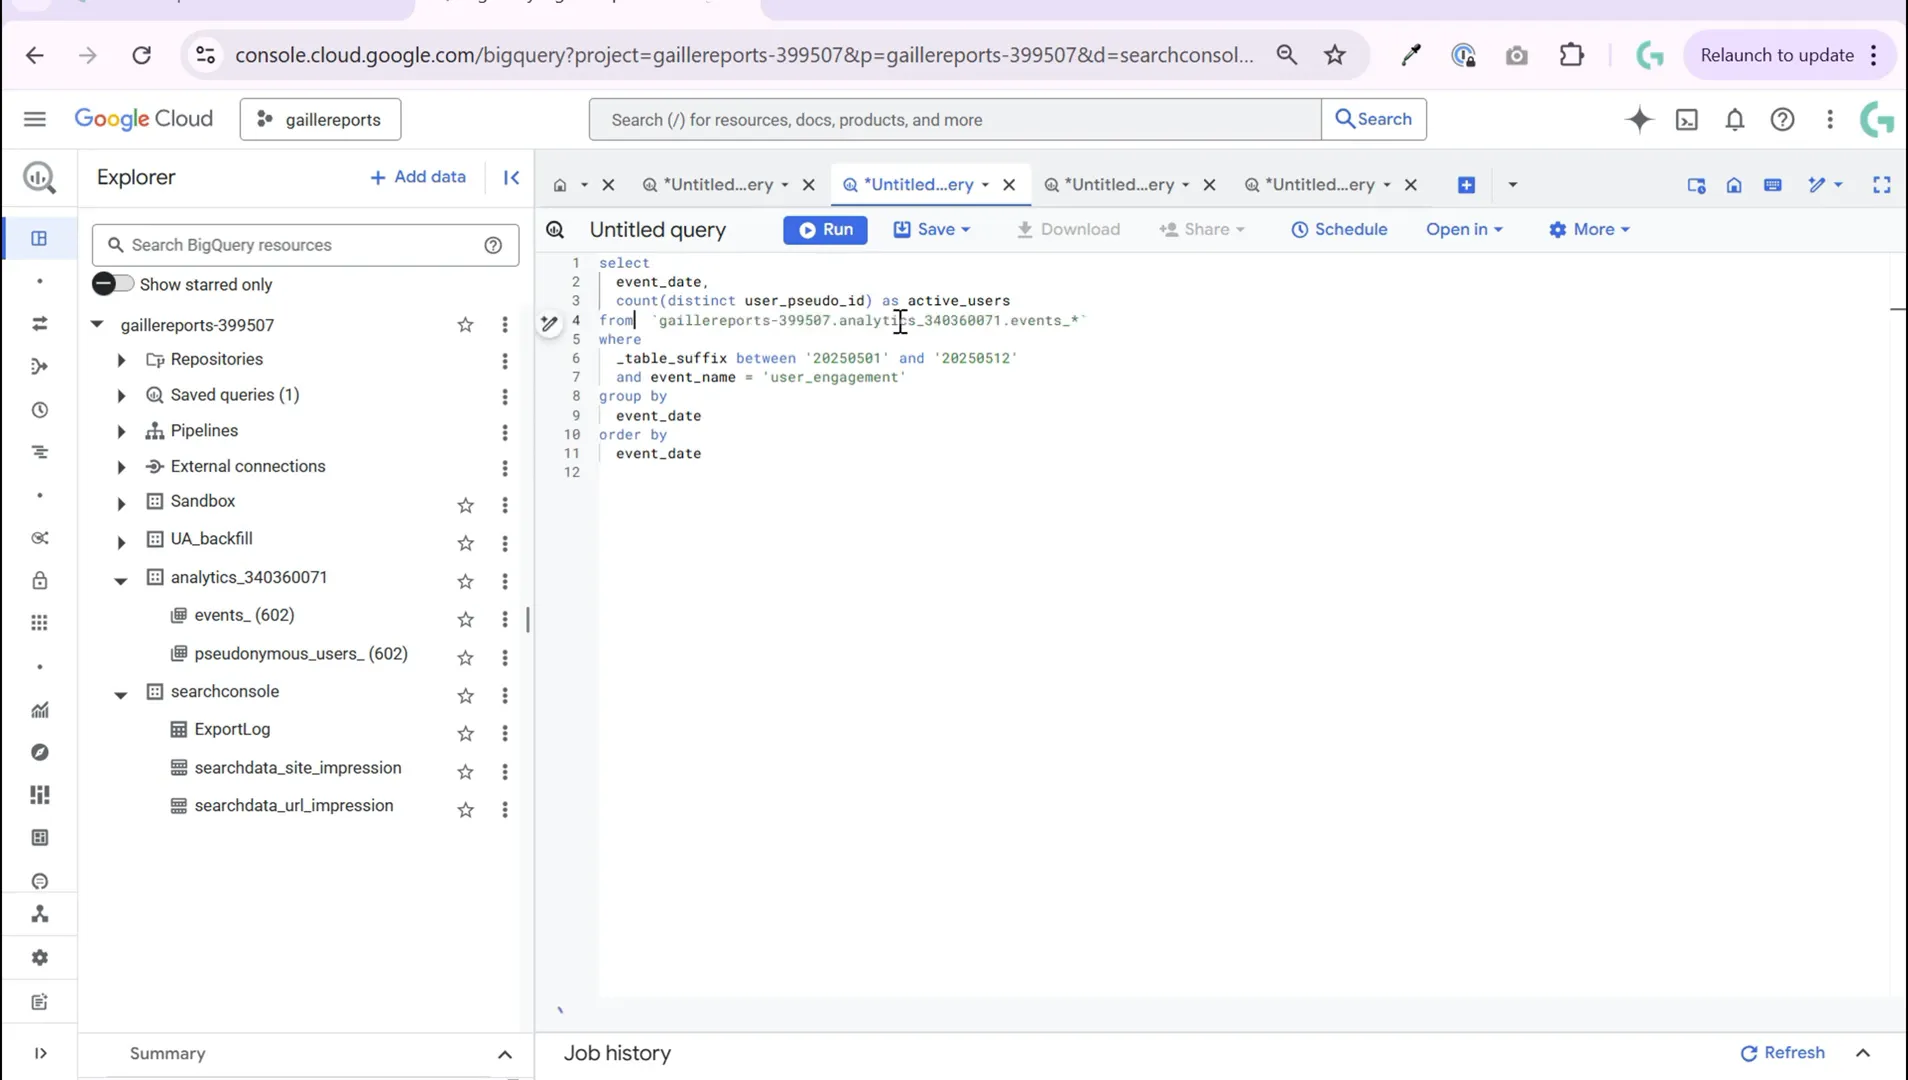Screen dimensions: 1908x1080
Task: Open the More settings dropdown
Action: (1589, 229)
